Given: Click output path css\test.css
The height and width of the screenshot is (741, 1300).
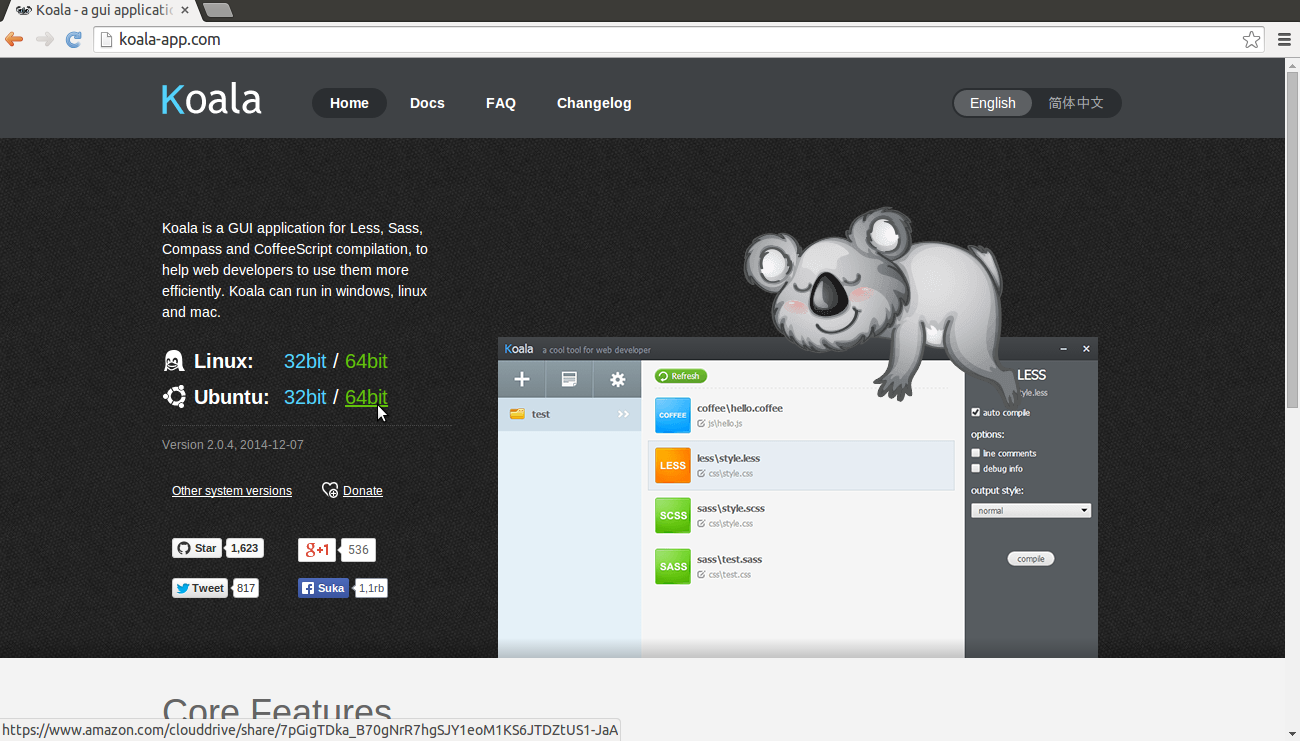Looking at the screenshot, I should point(730,575).
